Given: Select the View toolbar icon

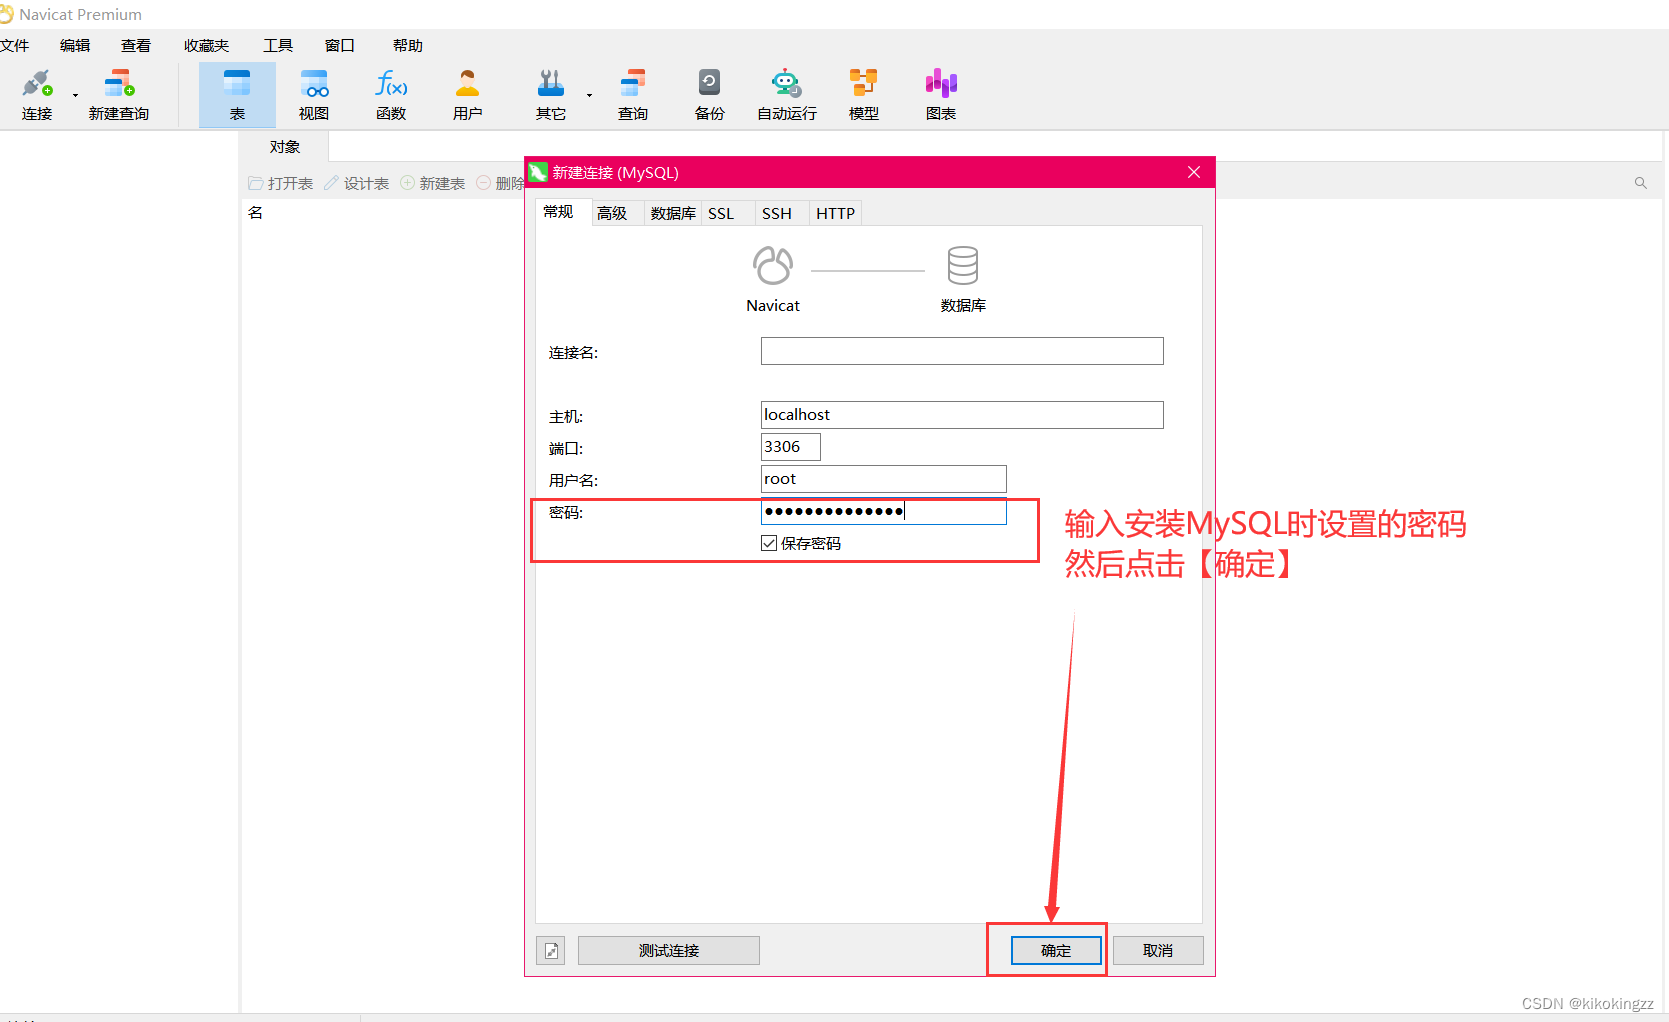Looking at the screenshot, I should pos(314,95).
